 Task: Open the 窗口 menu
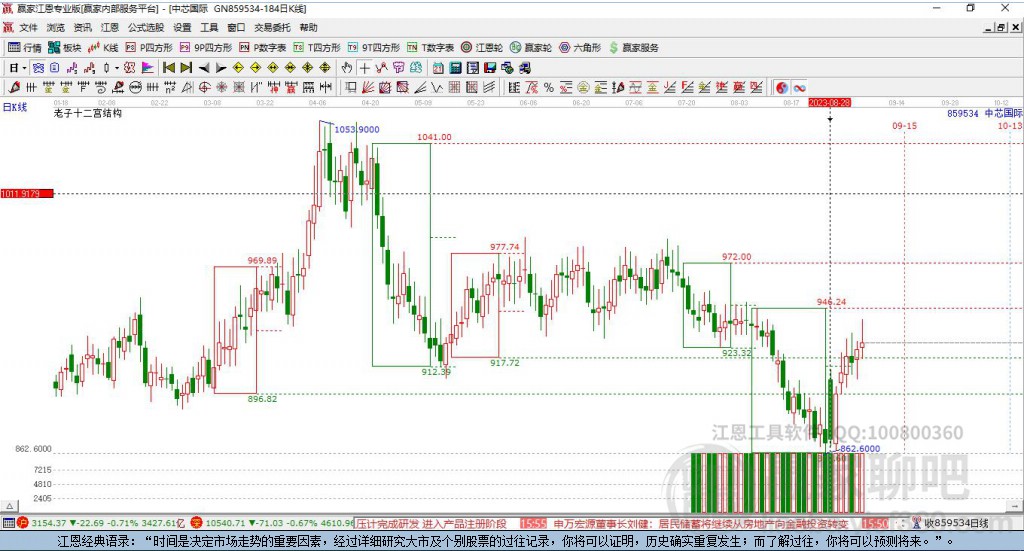(x=236, y=27)
